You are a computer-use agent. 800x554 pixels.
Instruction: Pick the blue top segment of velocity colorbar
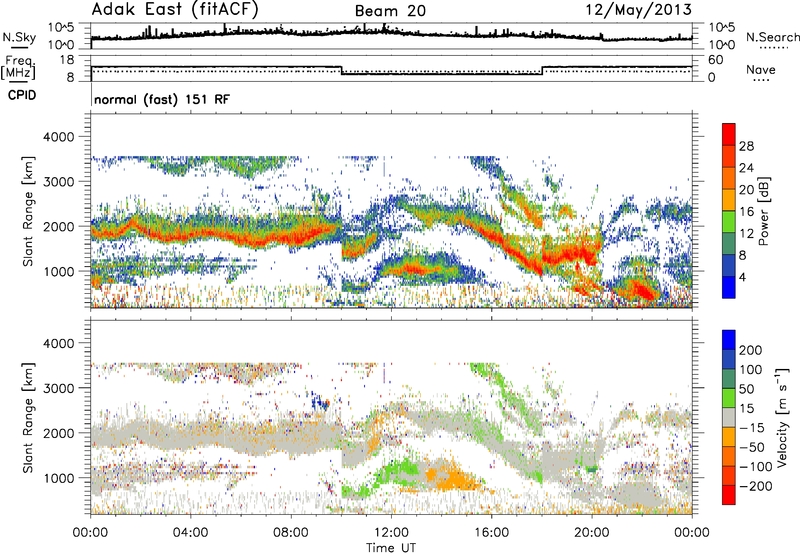[x=729, y=340]
